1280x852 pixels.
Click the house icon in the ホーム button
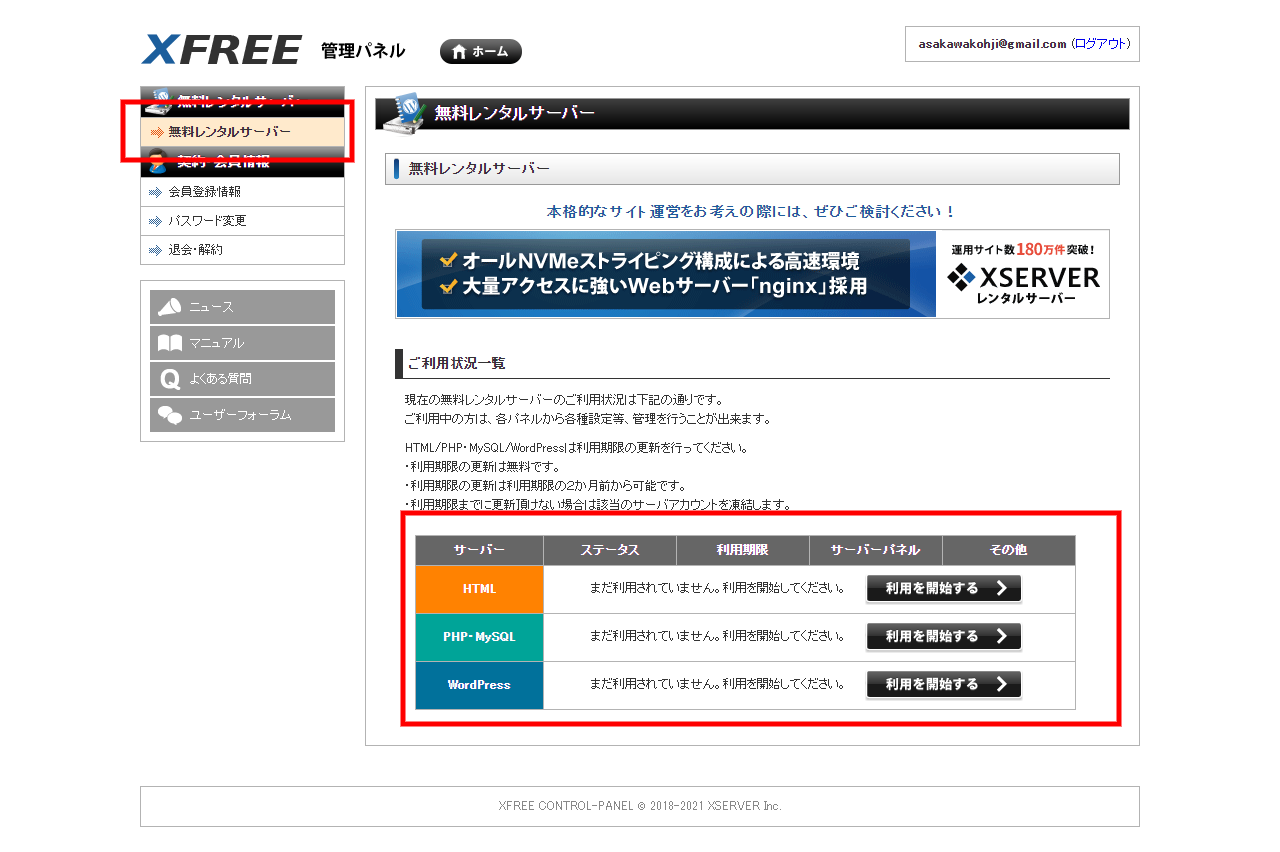tap(459, 52)
